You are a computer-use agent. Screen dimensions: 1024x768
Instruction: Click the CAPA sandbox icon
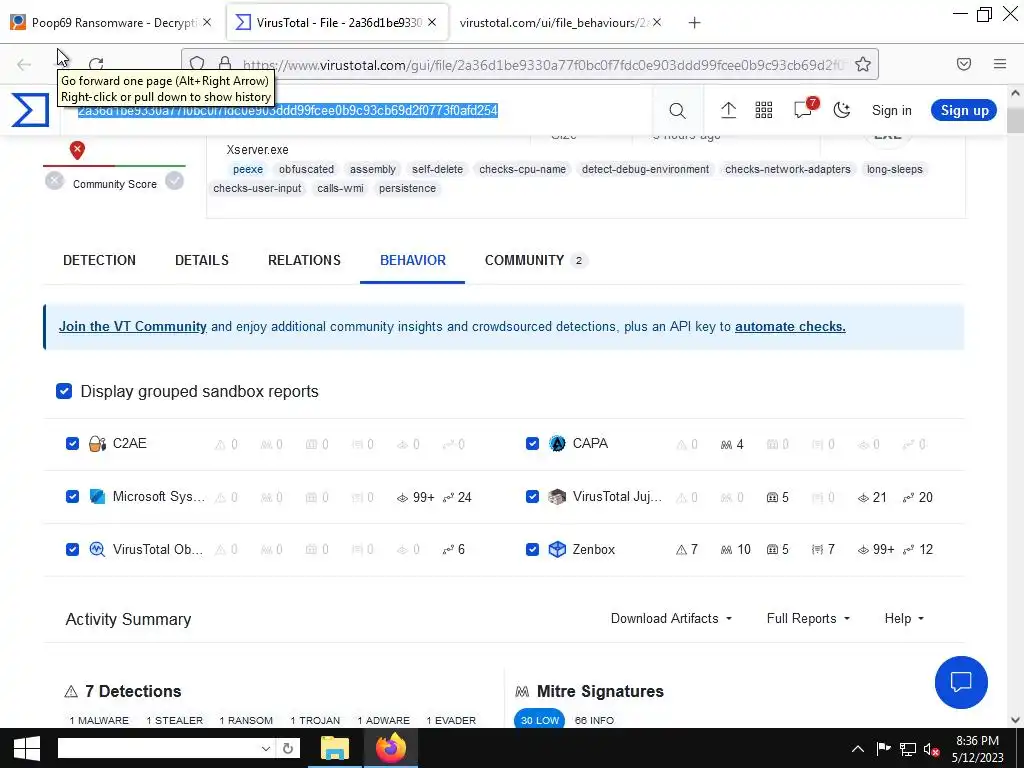[557, 444]
